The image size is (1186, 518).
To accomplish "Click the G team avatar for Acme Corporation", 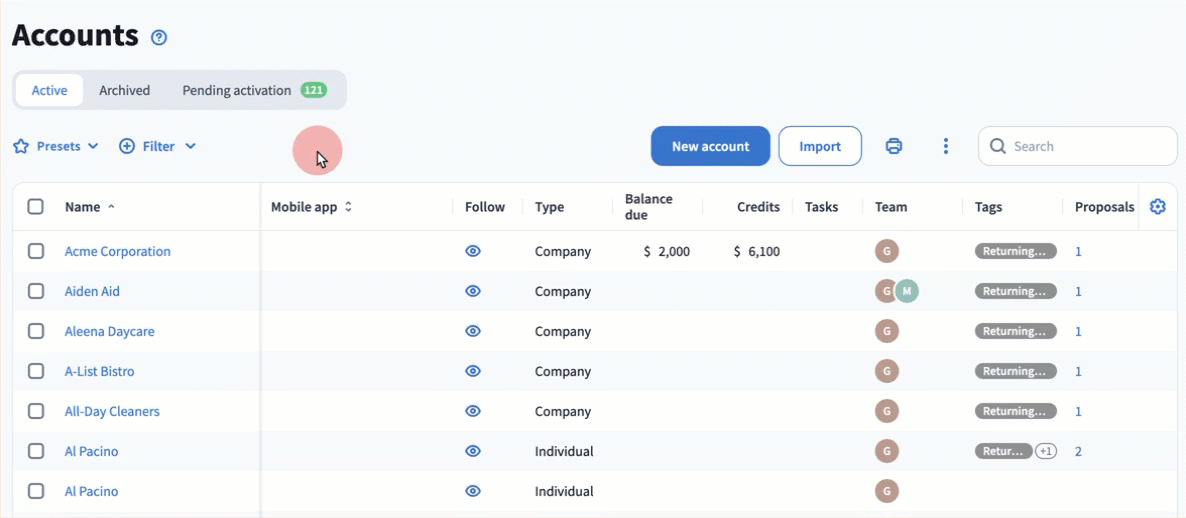I will point(886,251).
